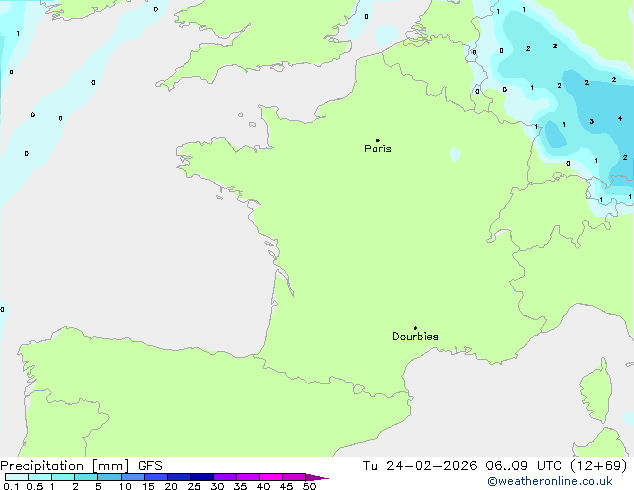
Task: Click the '06..09 UTC' time range text
Action: tap(523, 466)
